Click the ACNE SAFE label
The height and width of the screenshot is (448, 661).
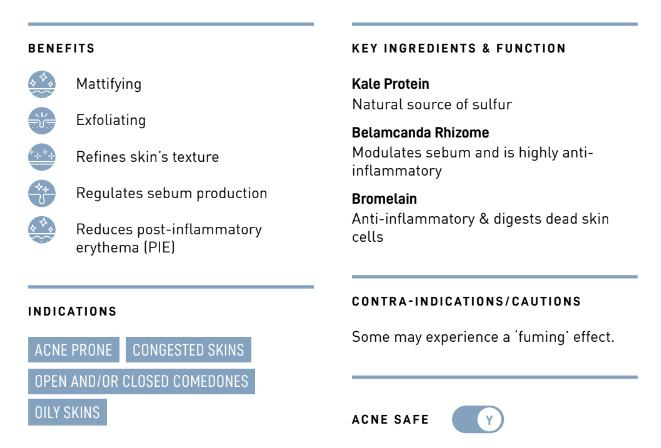click(390, 419)
